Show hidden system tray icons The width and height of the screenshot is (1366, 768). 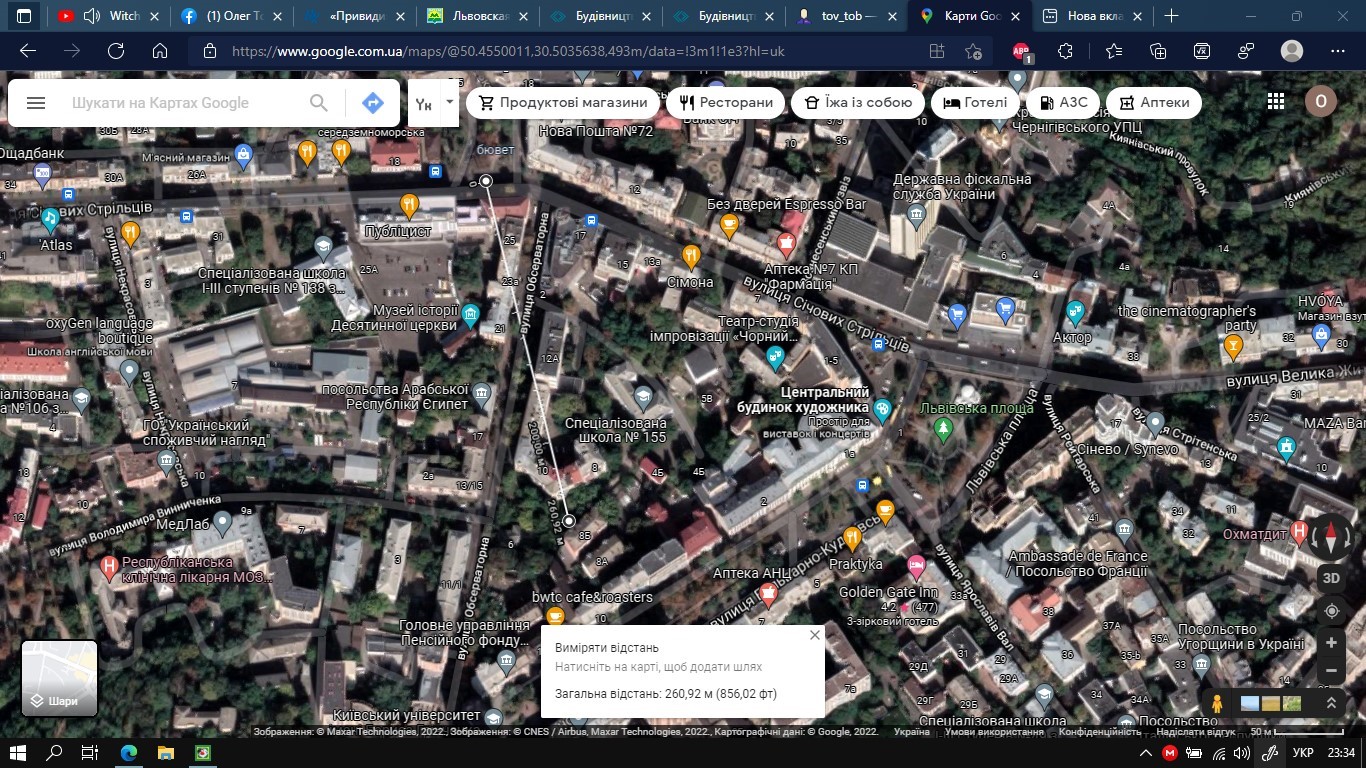(1146, 753)
